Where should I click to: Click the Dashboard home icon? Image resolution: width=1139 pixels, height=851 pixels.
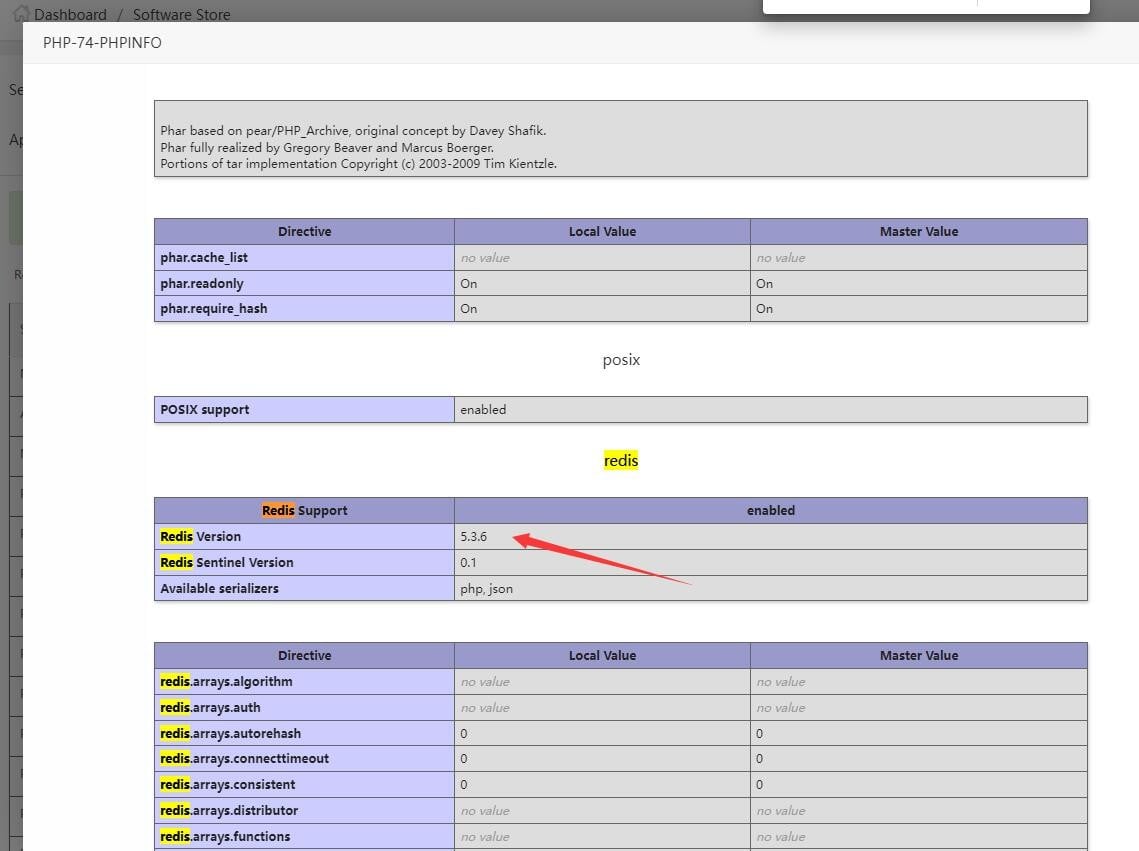tap(20, 14)
